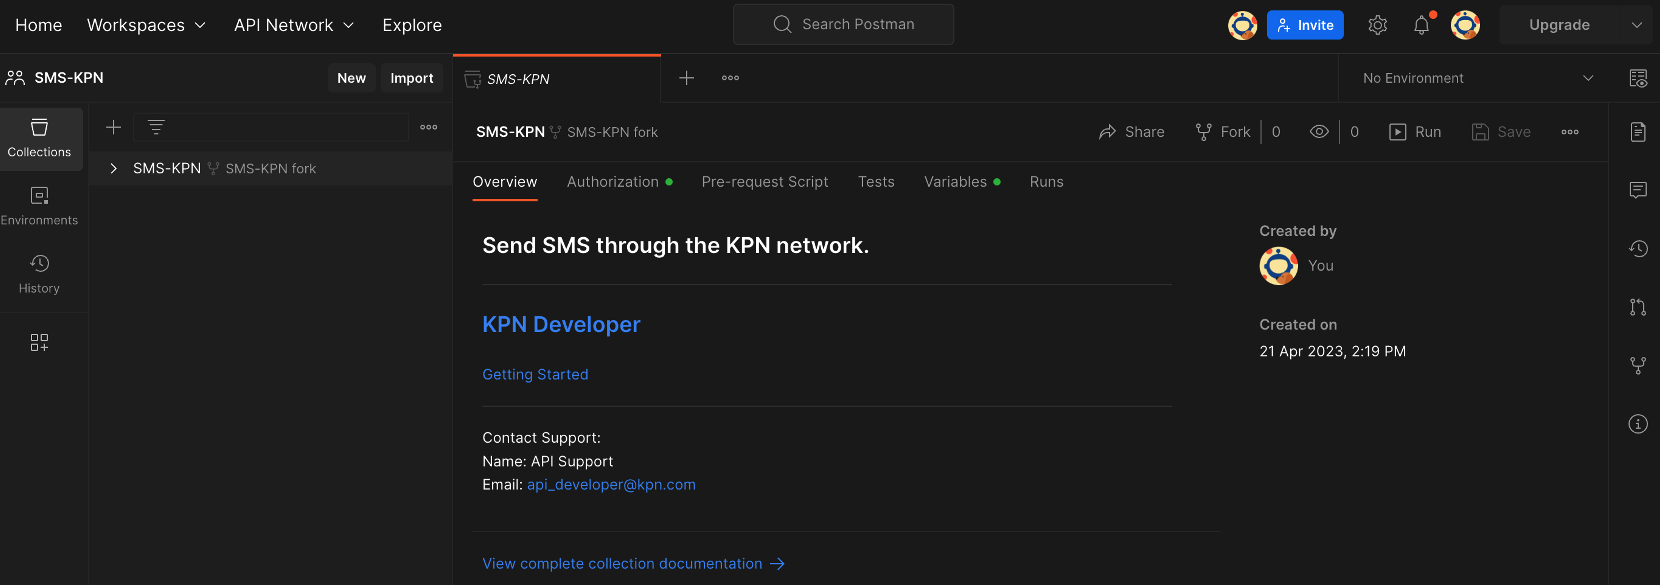The image size is (1660, 585).
Task: Share the SMS-KPN collection
Action: [1132, 132]
